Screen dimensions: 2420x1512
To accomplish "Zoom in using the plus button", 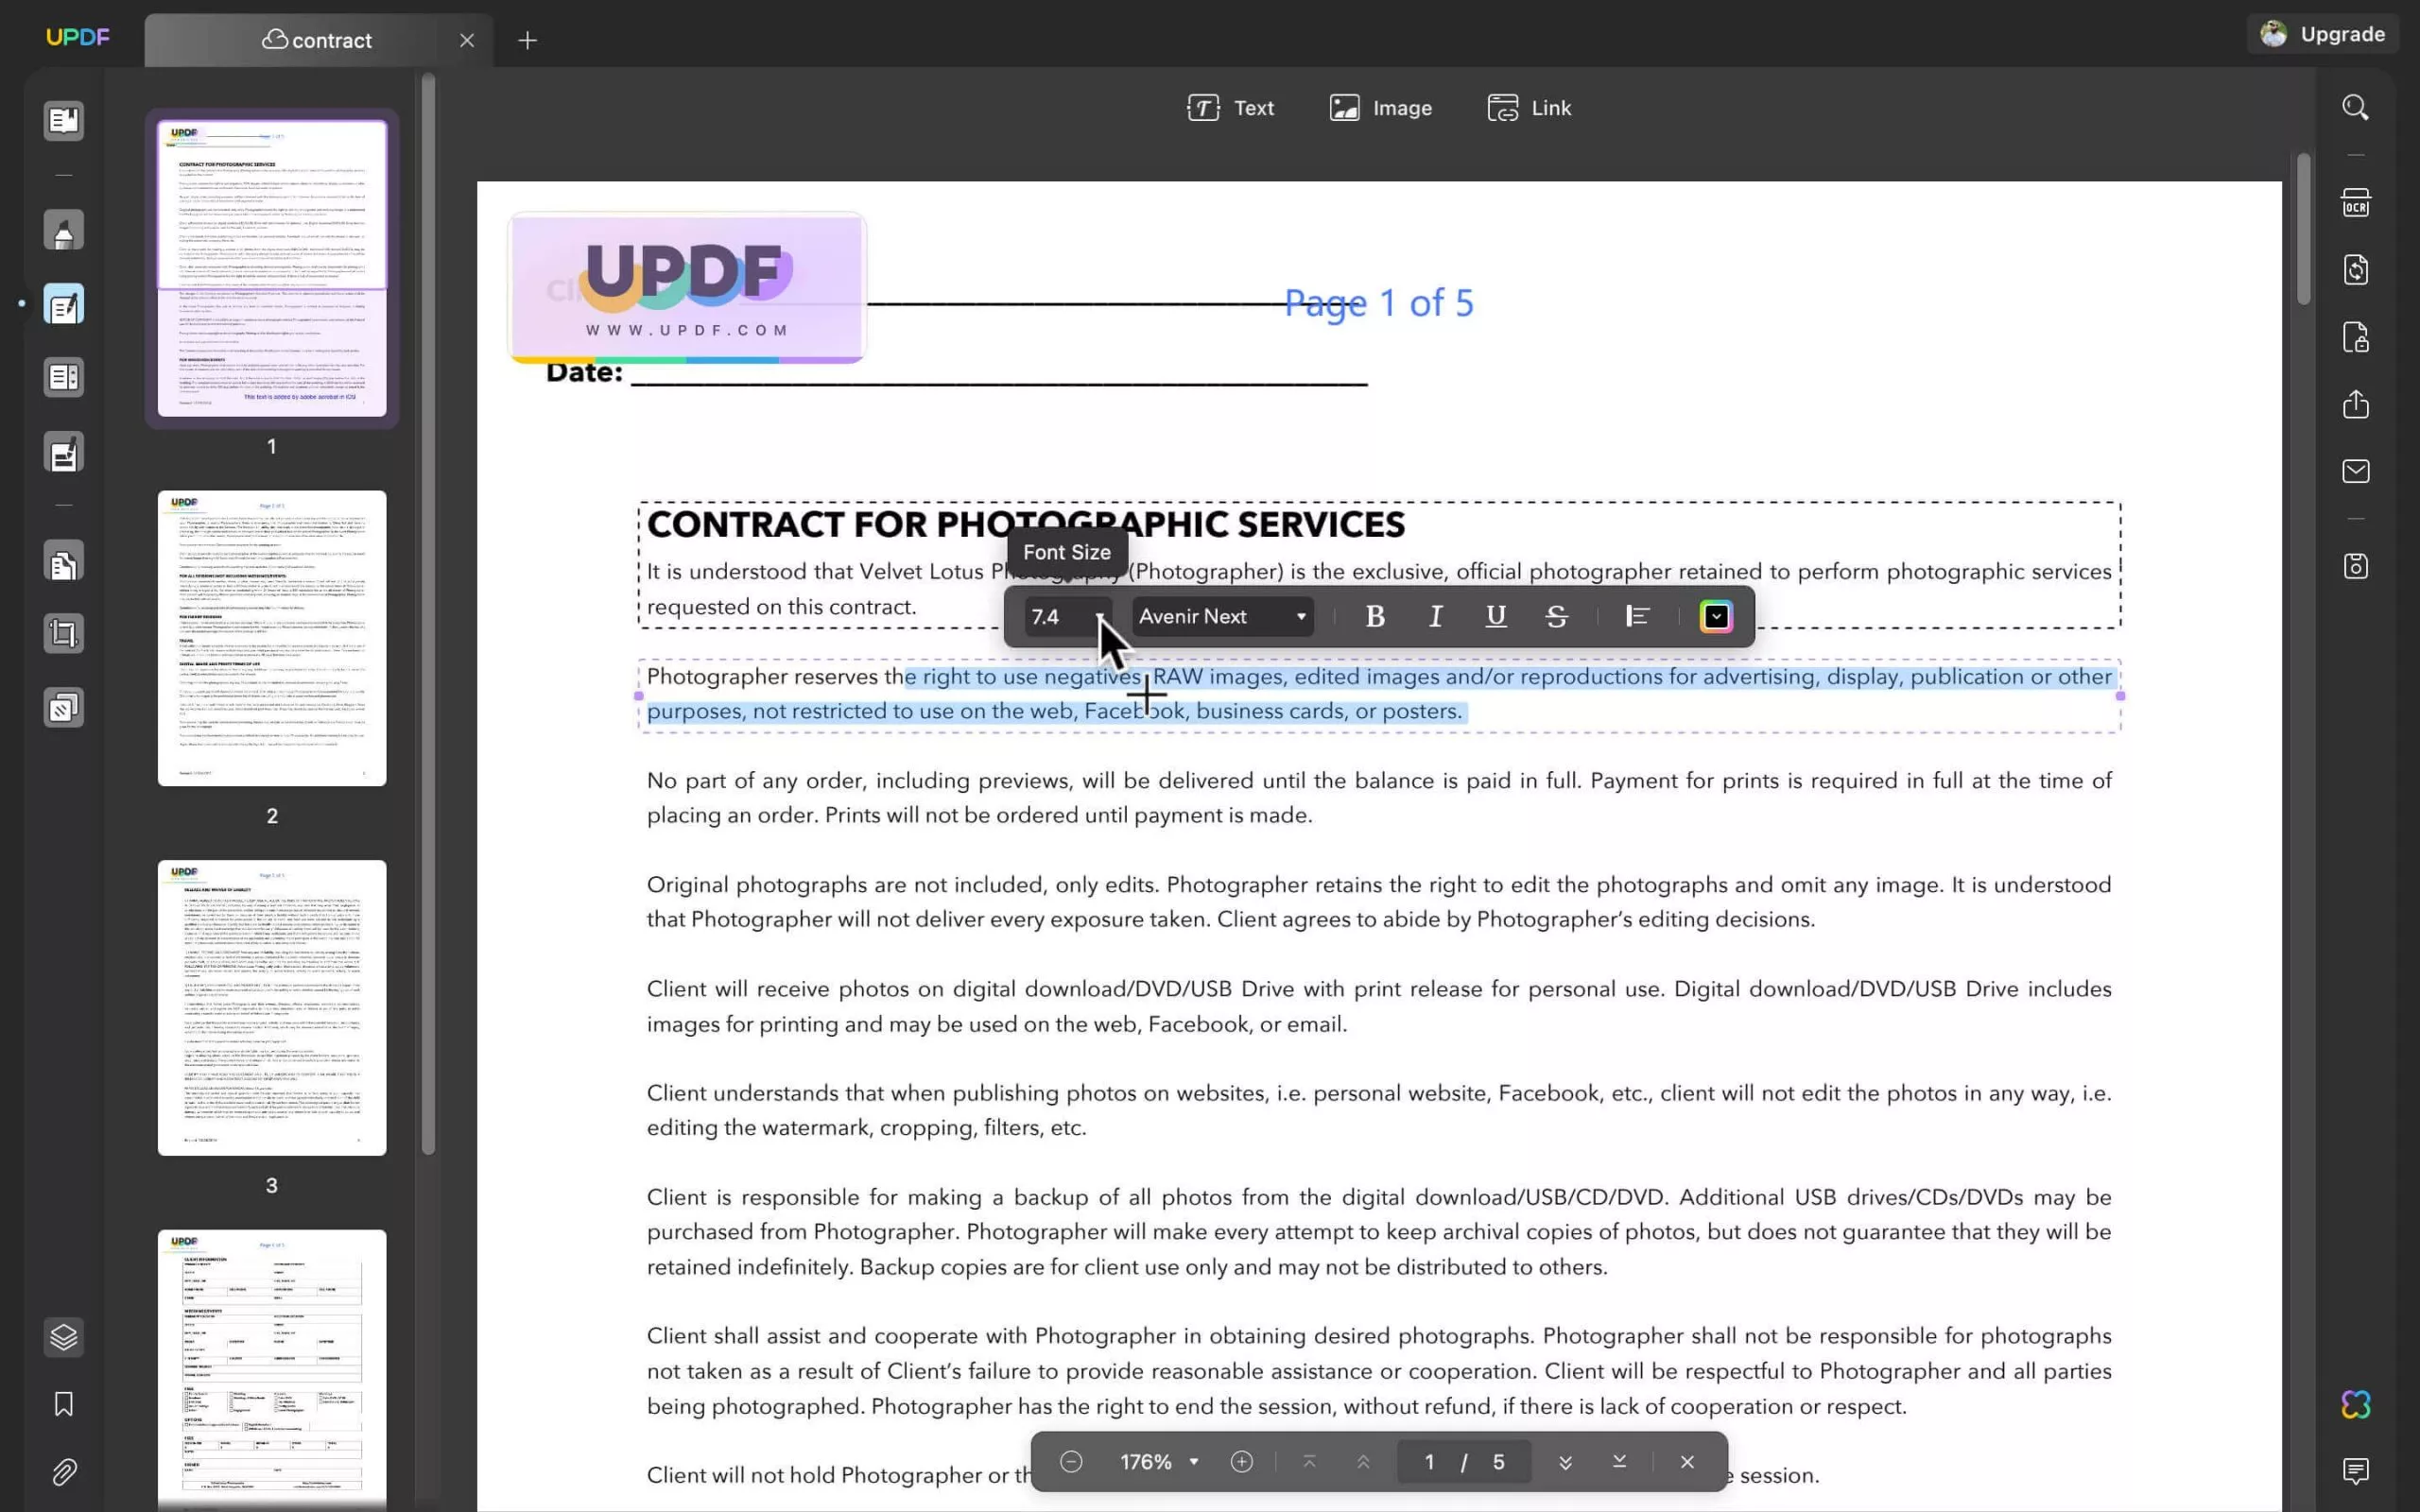I will tap(1241, 1461).
